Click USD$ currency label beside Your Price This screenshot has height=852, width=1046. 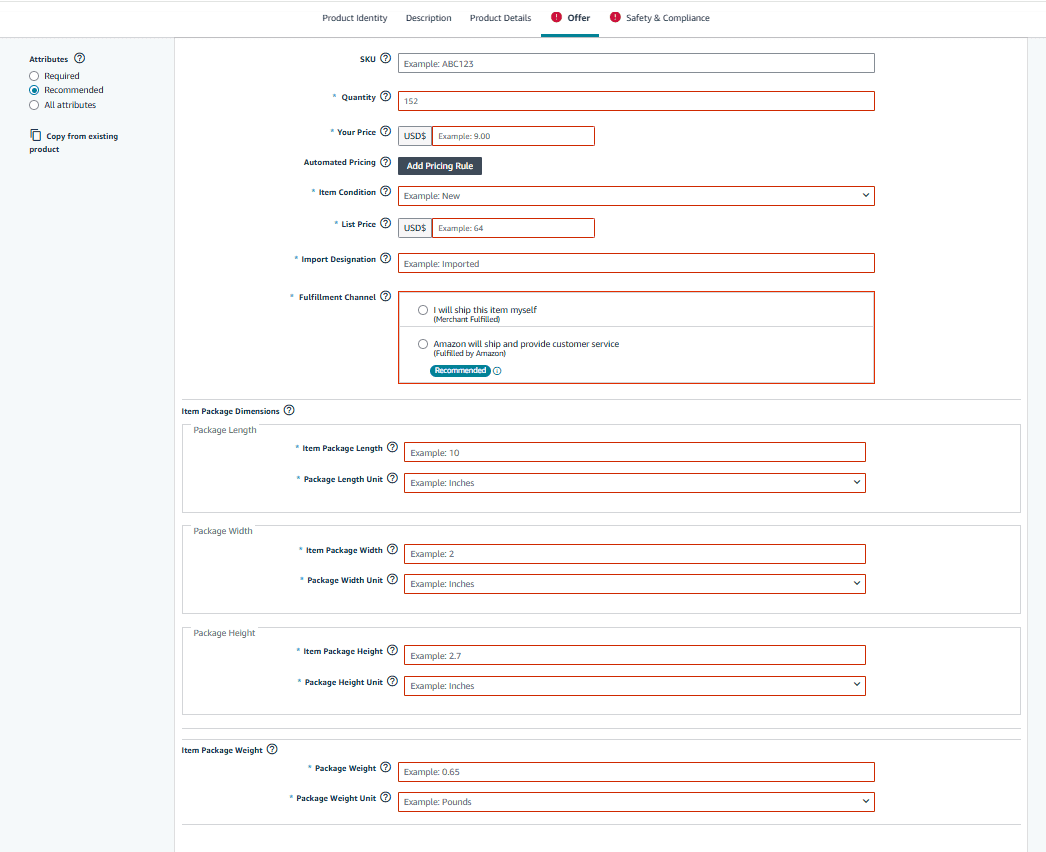(415, 135)
